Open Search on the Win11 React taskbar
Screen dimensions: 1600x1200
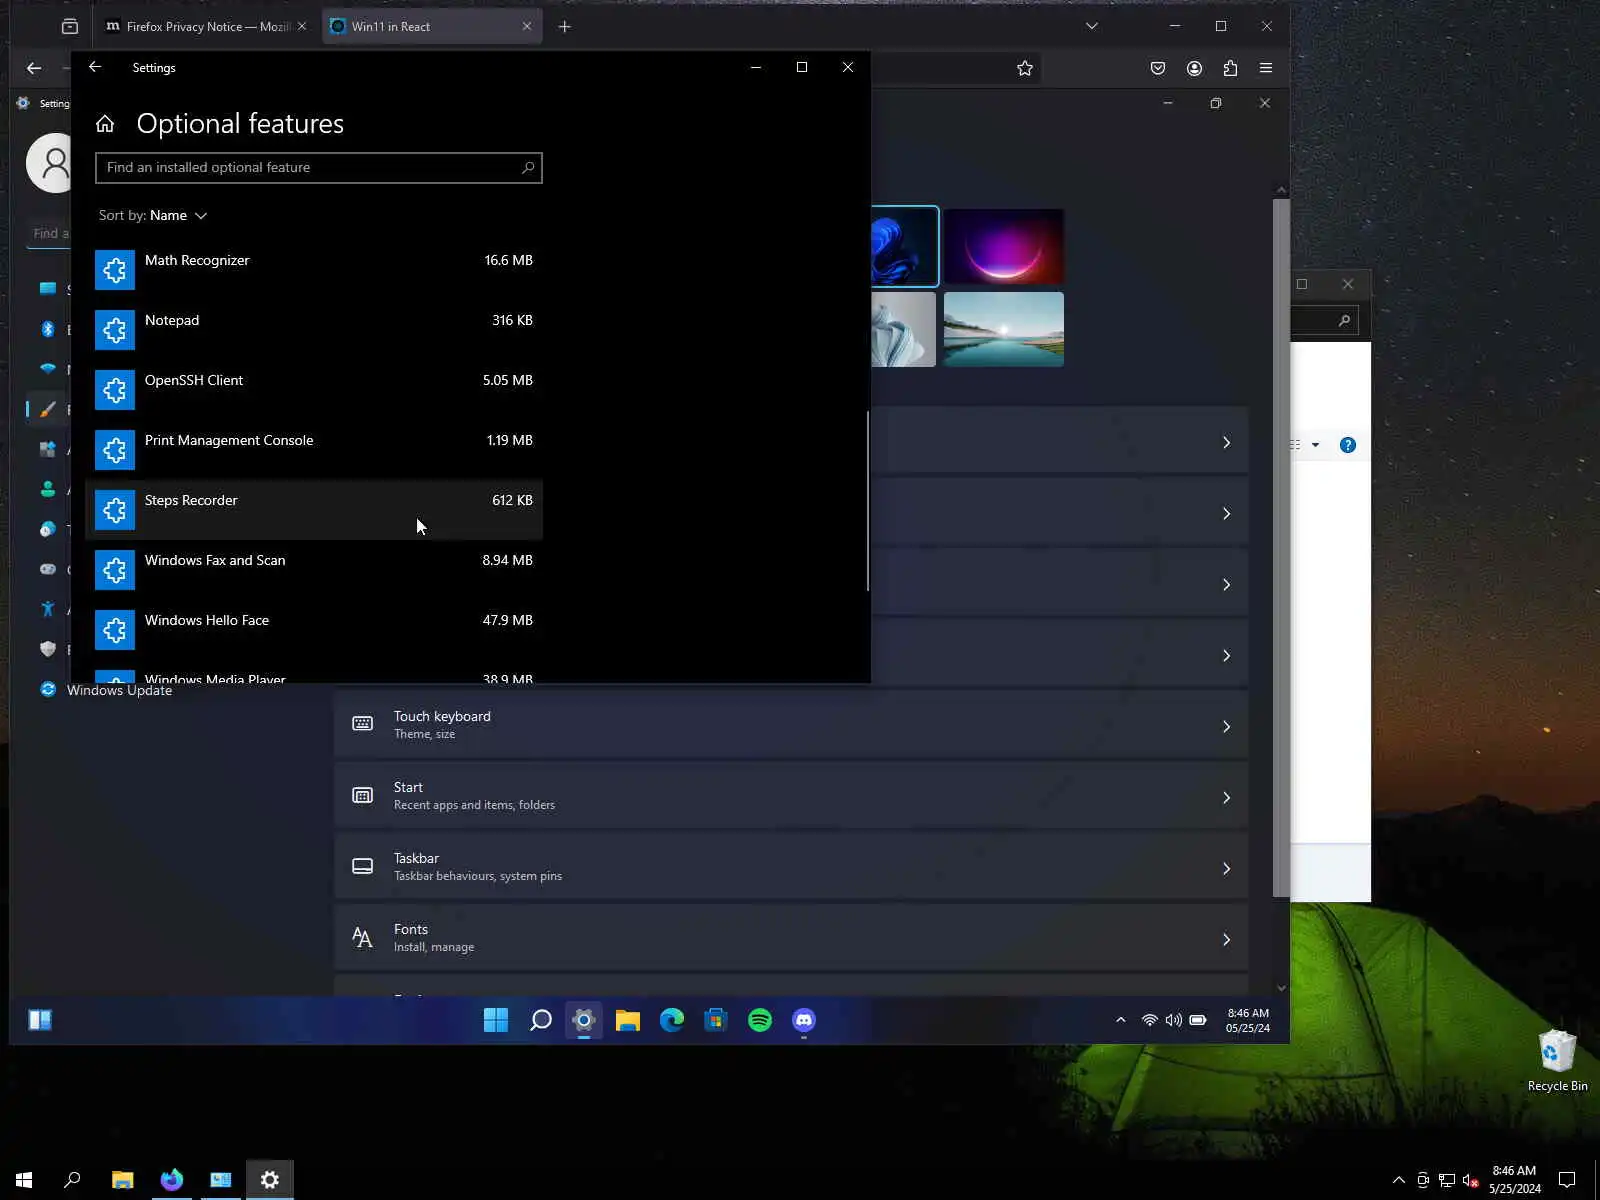pyautogui.click(x=540, y=1020)
